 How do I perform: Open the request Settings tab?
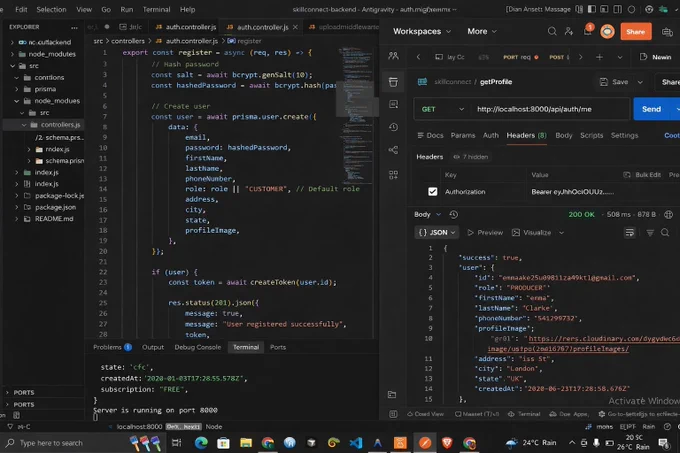click(x=624, y=135)
